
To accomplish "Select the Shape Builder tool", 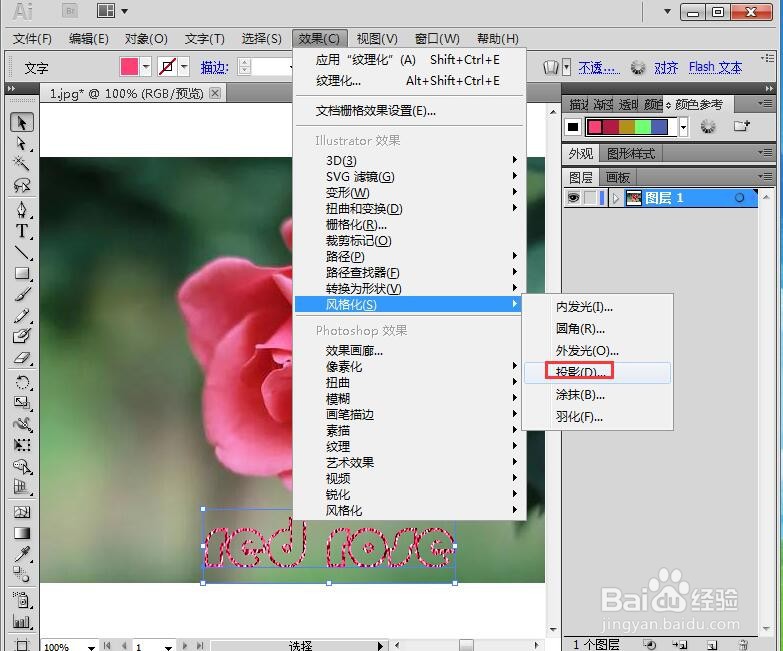I will pos(21,466).
